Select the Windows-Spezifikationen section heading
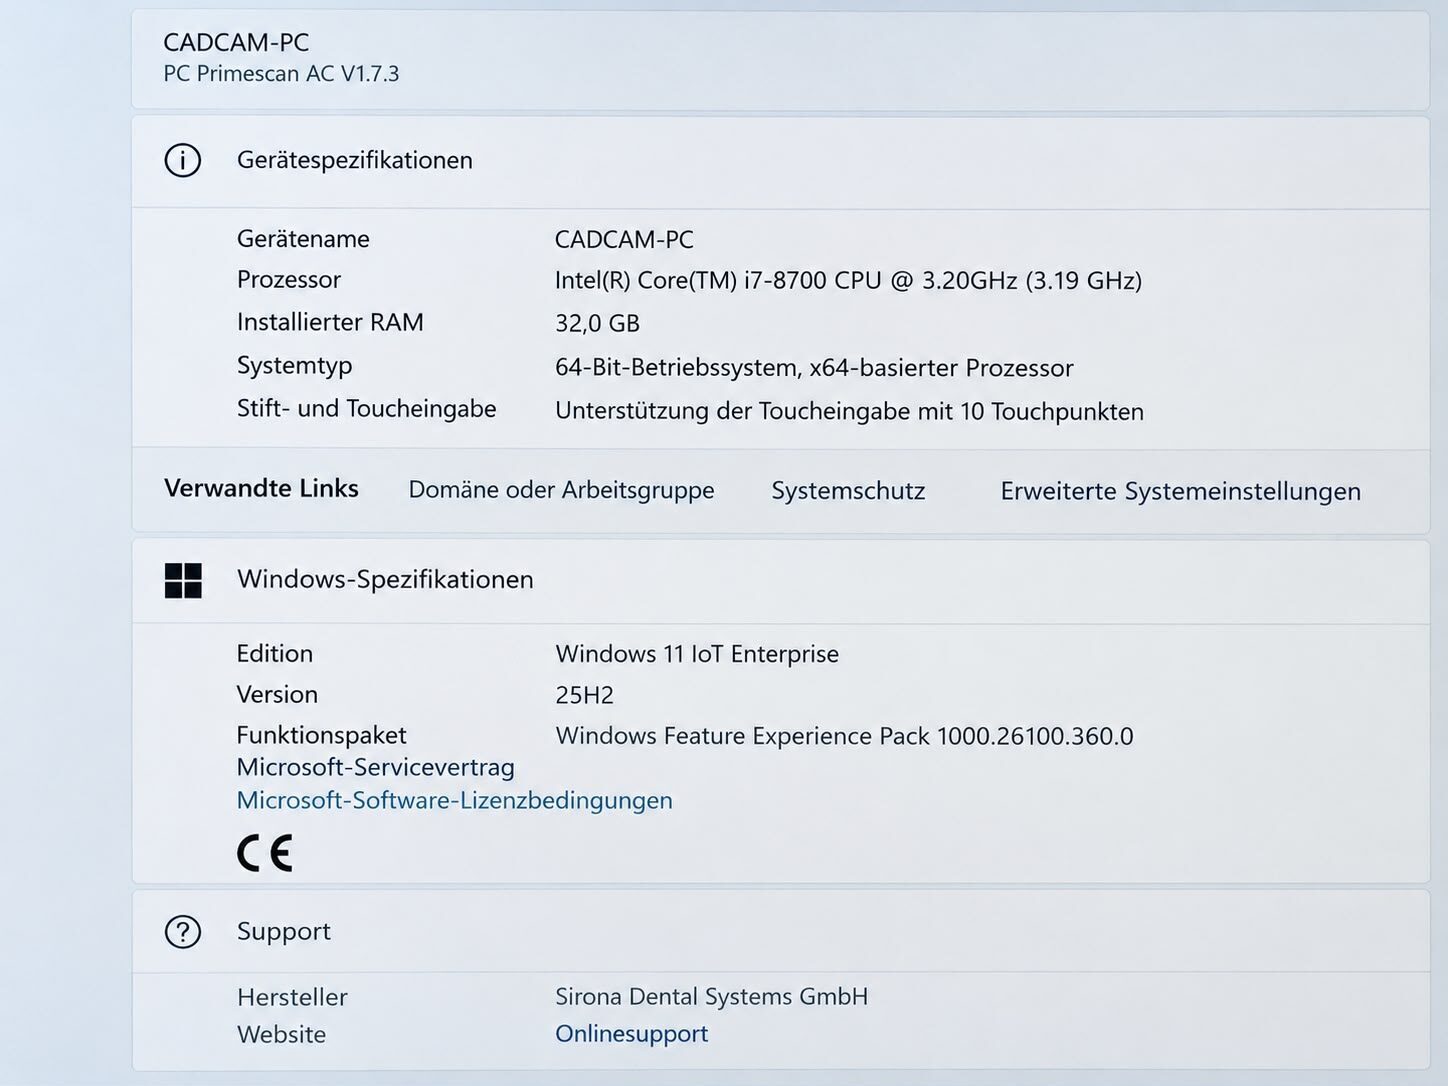1448x1086 pixels. tap(385, 579)
